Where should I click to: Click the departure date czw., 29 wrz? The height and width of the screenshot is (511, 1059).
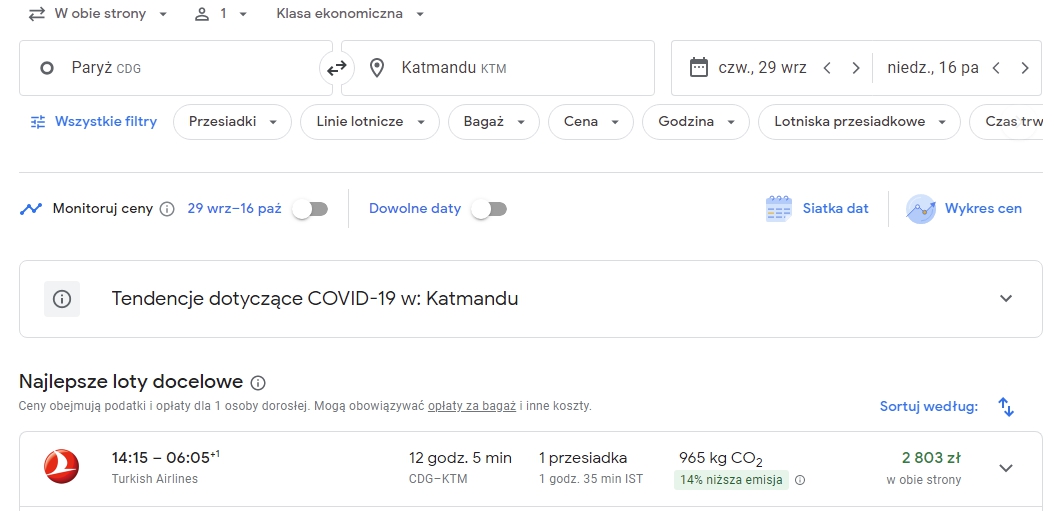[763, 68]
